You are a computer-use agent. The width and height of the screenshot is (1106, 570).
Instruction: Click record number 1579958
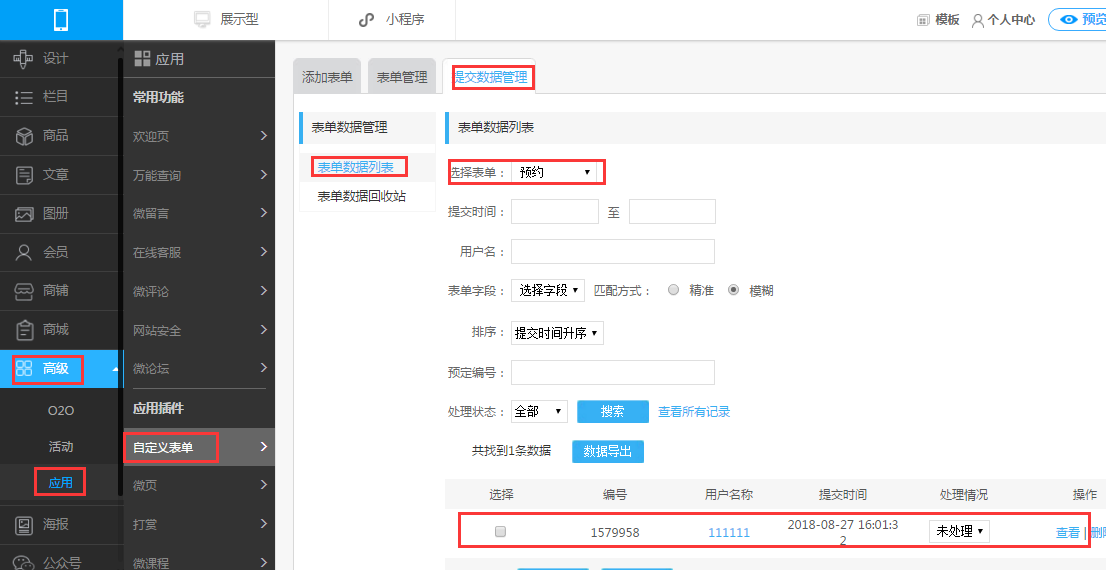tap(615, 533)
